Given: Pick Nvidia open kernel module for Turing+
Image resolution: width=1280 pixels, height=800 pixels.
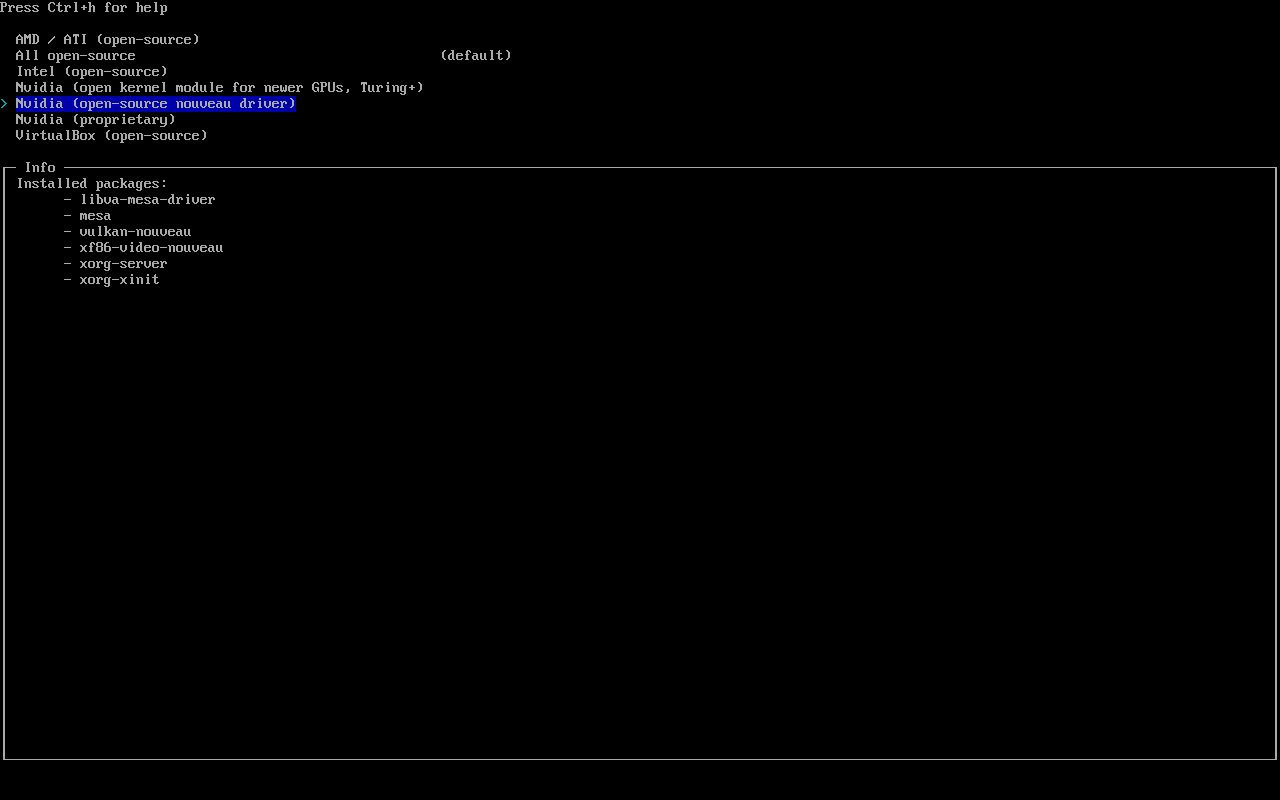Looking at the screenshot, I should point(219,87).
